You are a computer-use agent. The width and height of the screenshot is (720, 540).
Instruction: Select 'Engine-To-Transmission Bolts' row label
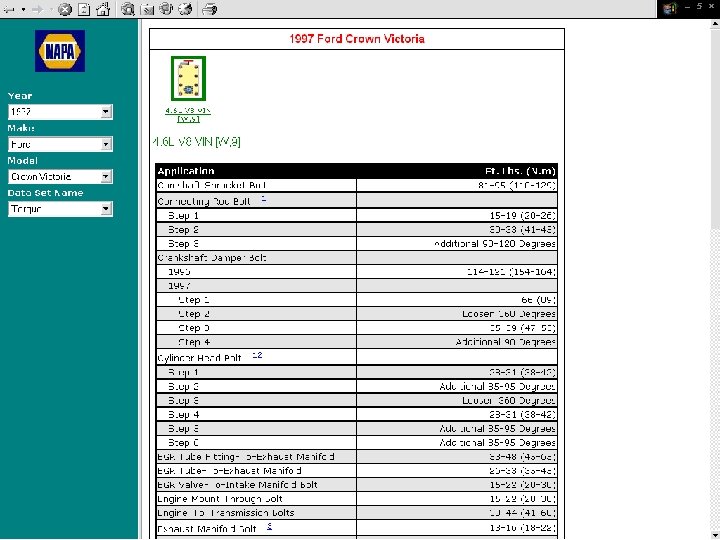pyautogui.click(x=226, y=513)
